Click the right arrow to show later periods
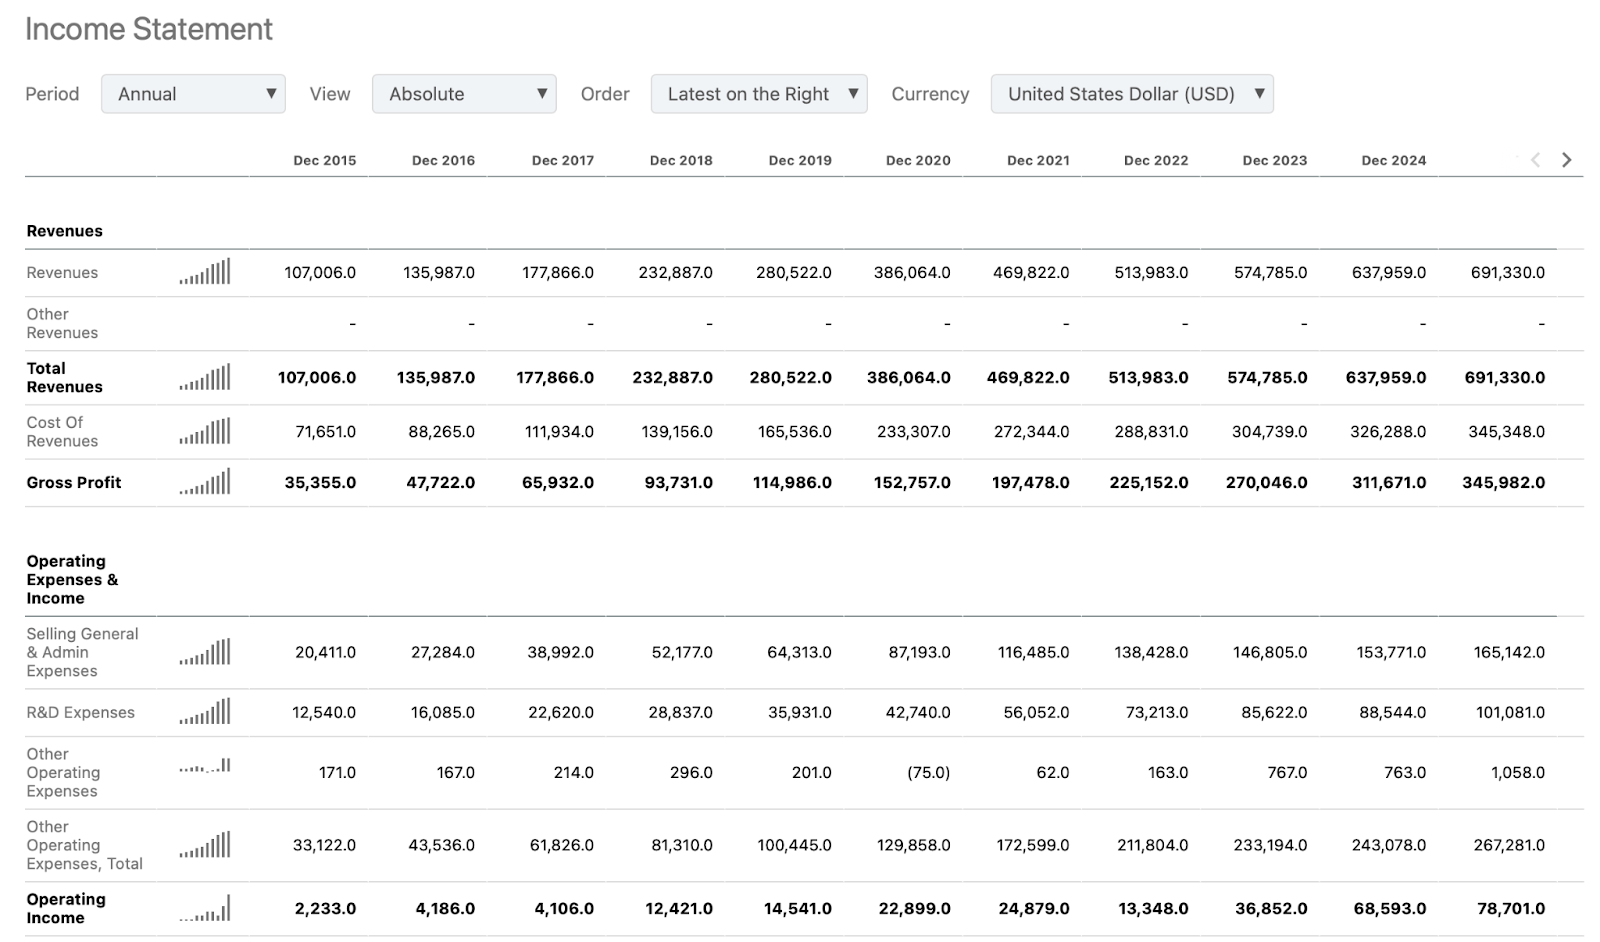The height and width of the screenshot is (942, 1600). (1567, 160)
